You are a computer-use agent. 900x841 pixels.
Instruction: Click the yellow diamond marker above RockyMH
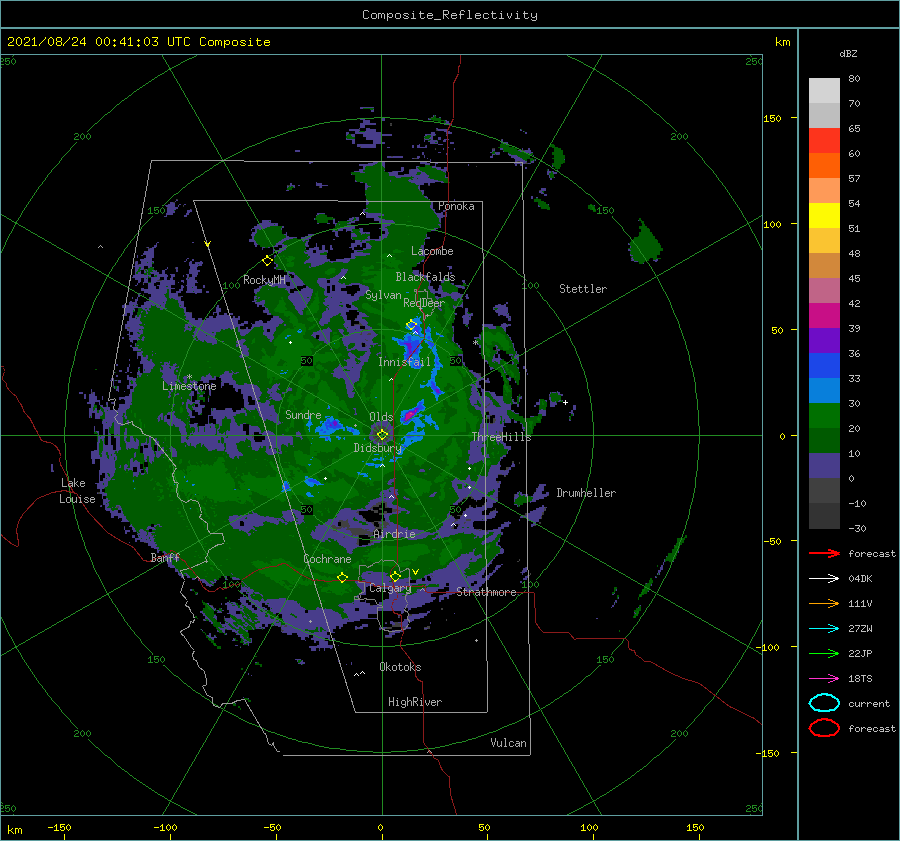[267, 261]
